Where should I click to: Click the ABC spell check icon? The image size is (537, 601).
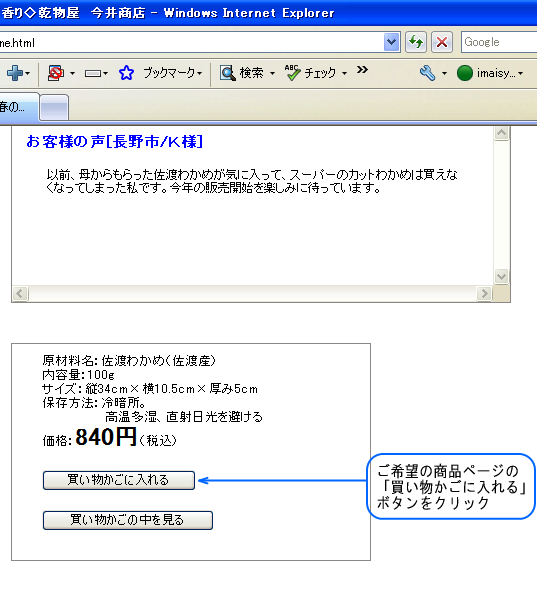click(x=292, y=73)
